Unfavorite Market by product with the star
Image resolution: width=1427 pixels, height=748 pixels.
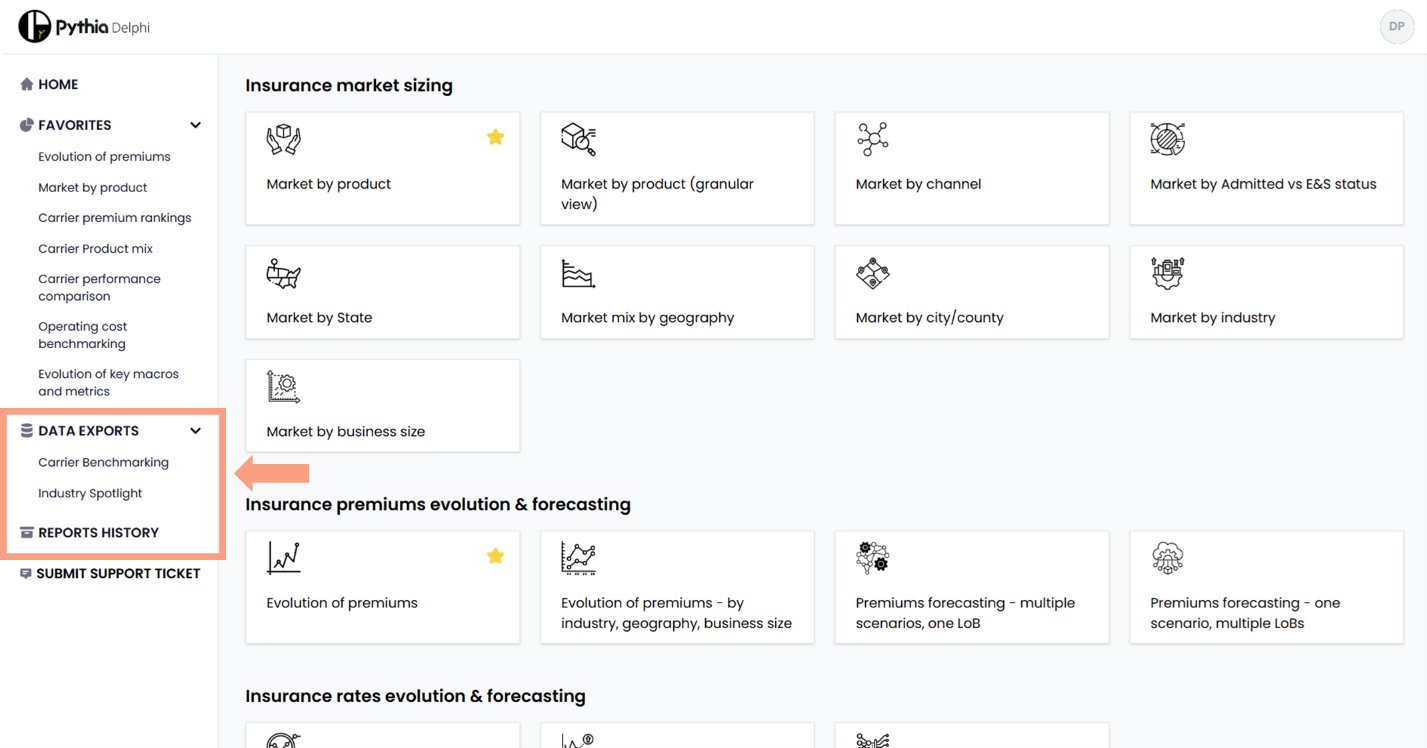495,137
